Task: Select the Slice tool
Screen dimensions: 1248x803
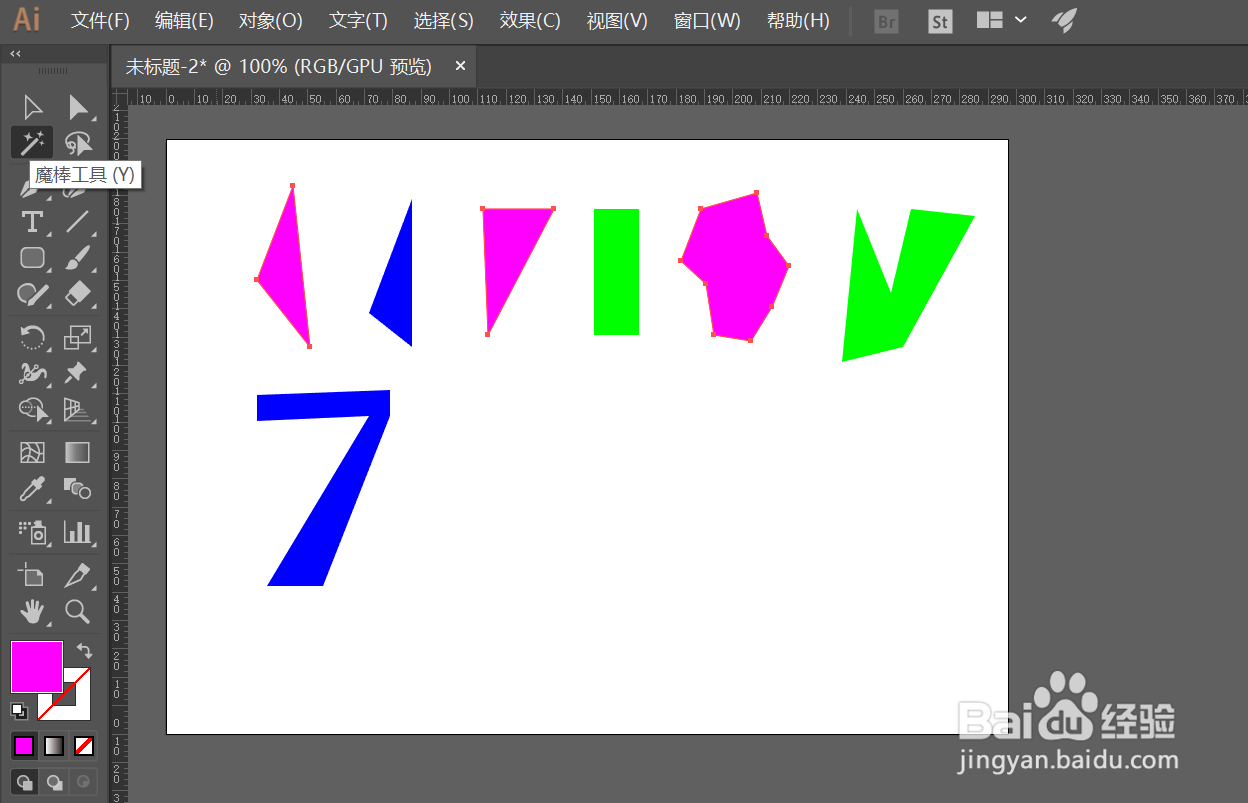Action: click(78, 575)
